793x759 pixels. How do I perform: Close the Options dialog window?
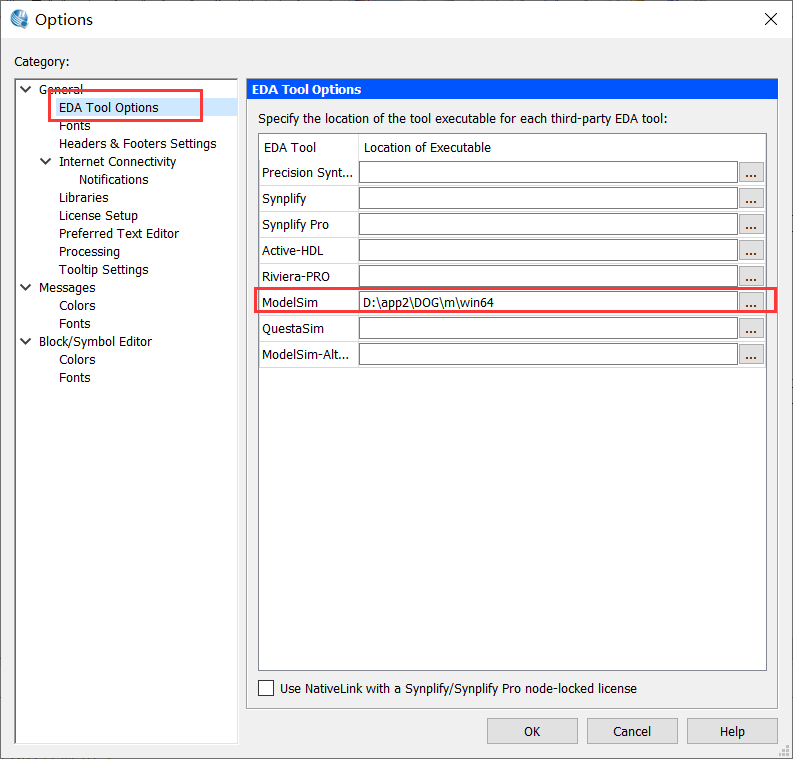pyautogui.click(x=771, y=19)
